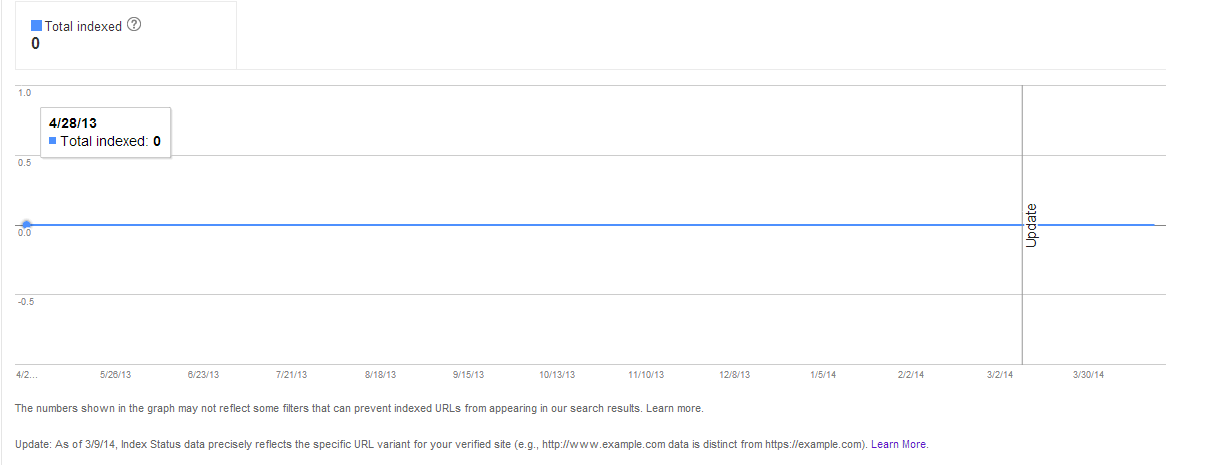Click the 9/15/13 date on the axis
Image resolution: width=1206 pixels, height=465 pixels.
click(x=468, y=375)
